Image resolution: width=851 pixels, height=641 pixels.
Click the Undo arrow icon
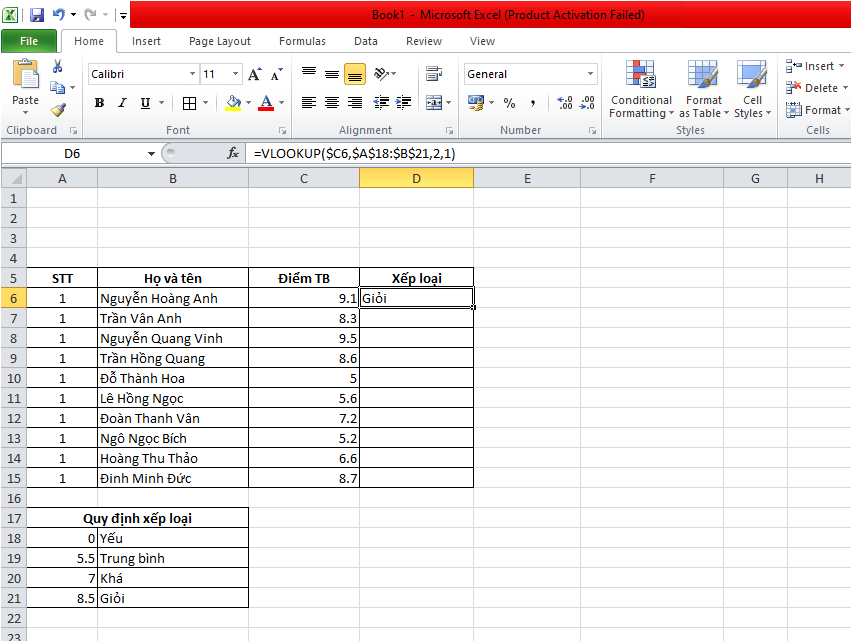pos(59,15)
